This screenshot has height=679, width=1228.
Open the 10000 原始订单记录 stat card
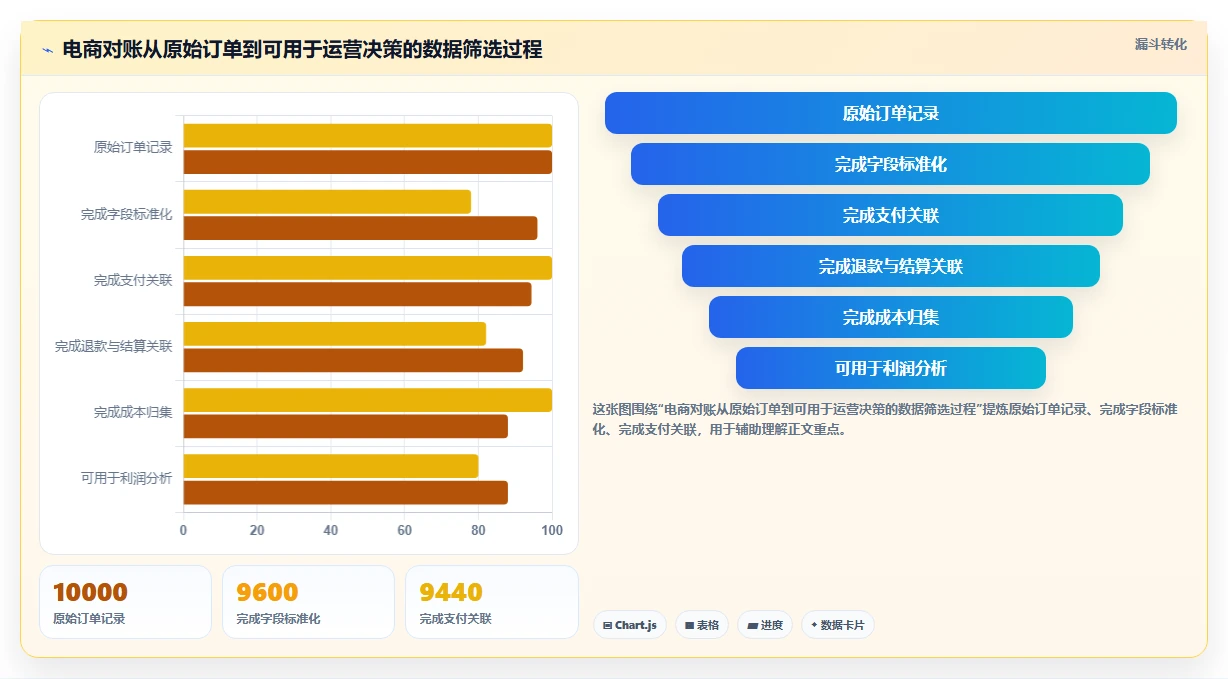pyautogui.click(x=125, y=602)
